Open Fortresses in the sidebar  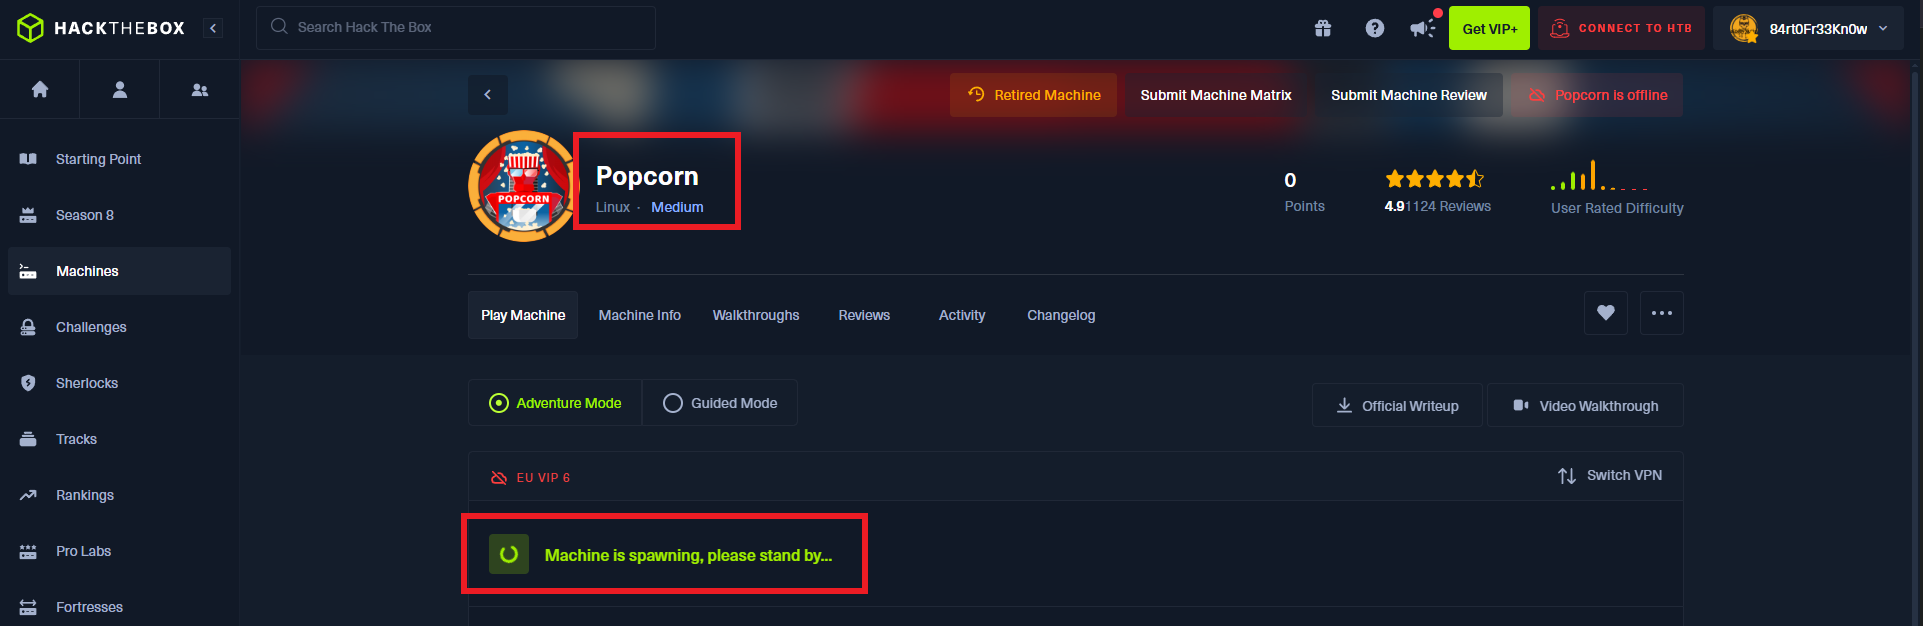pyautogui.click(x=119, y=607)
